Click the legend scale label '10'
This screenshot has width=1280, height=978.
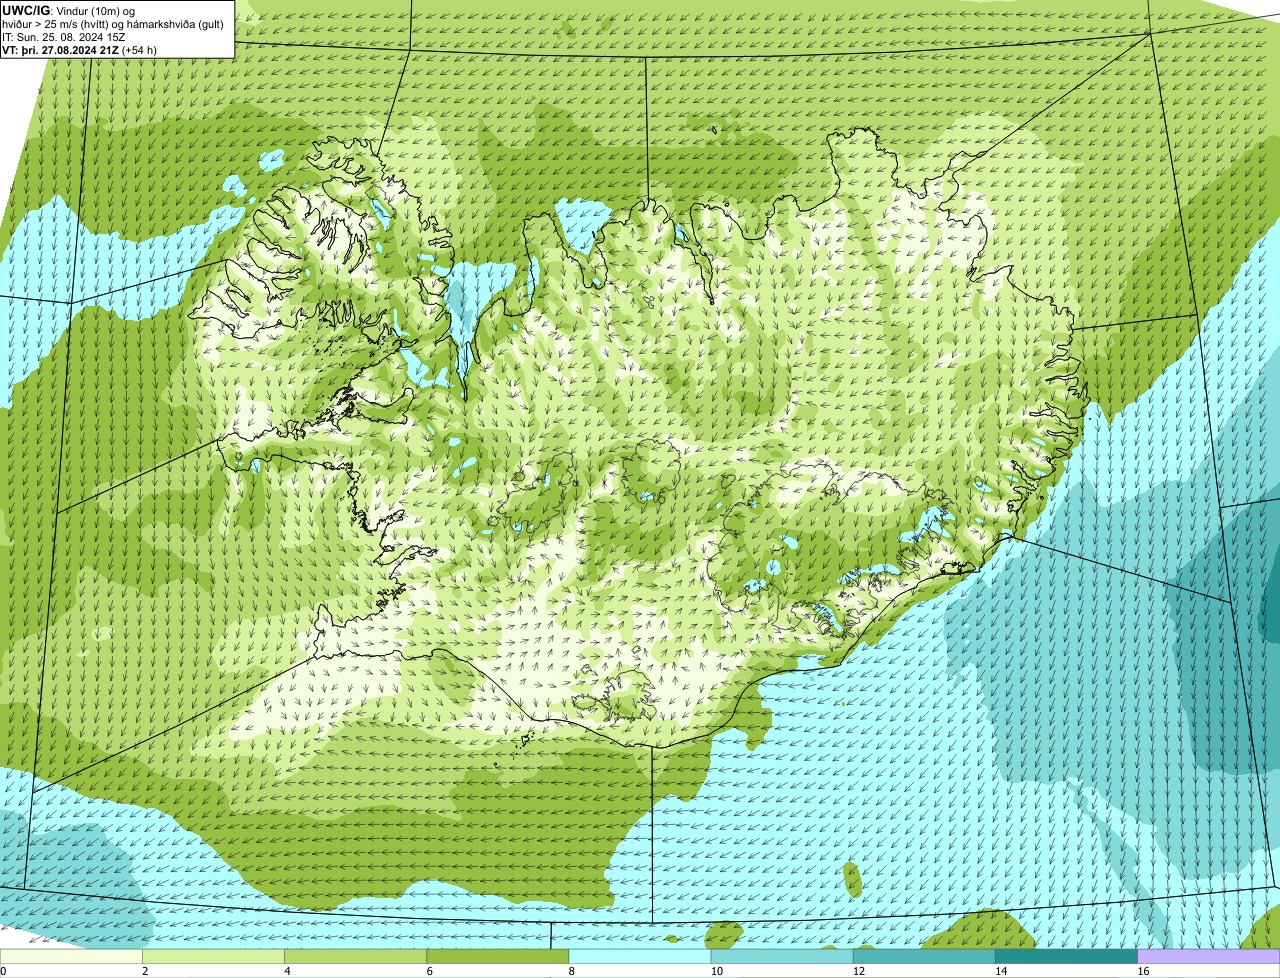tap(716, 971)
